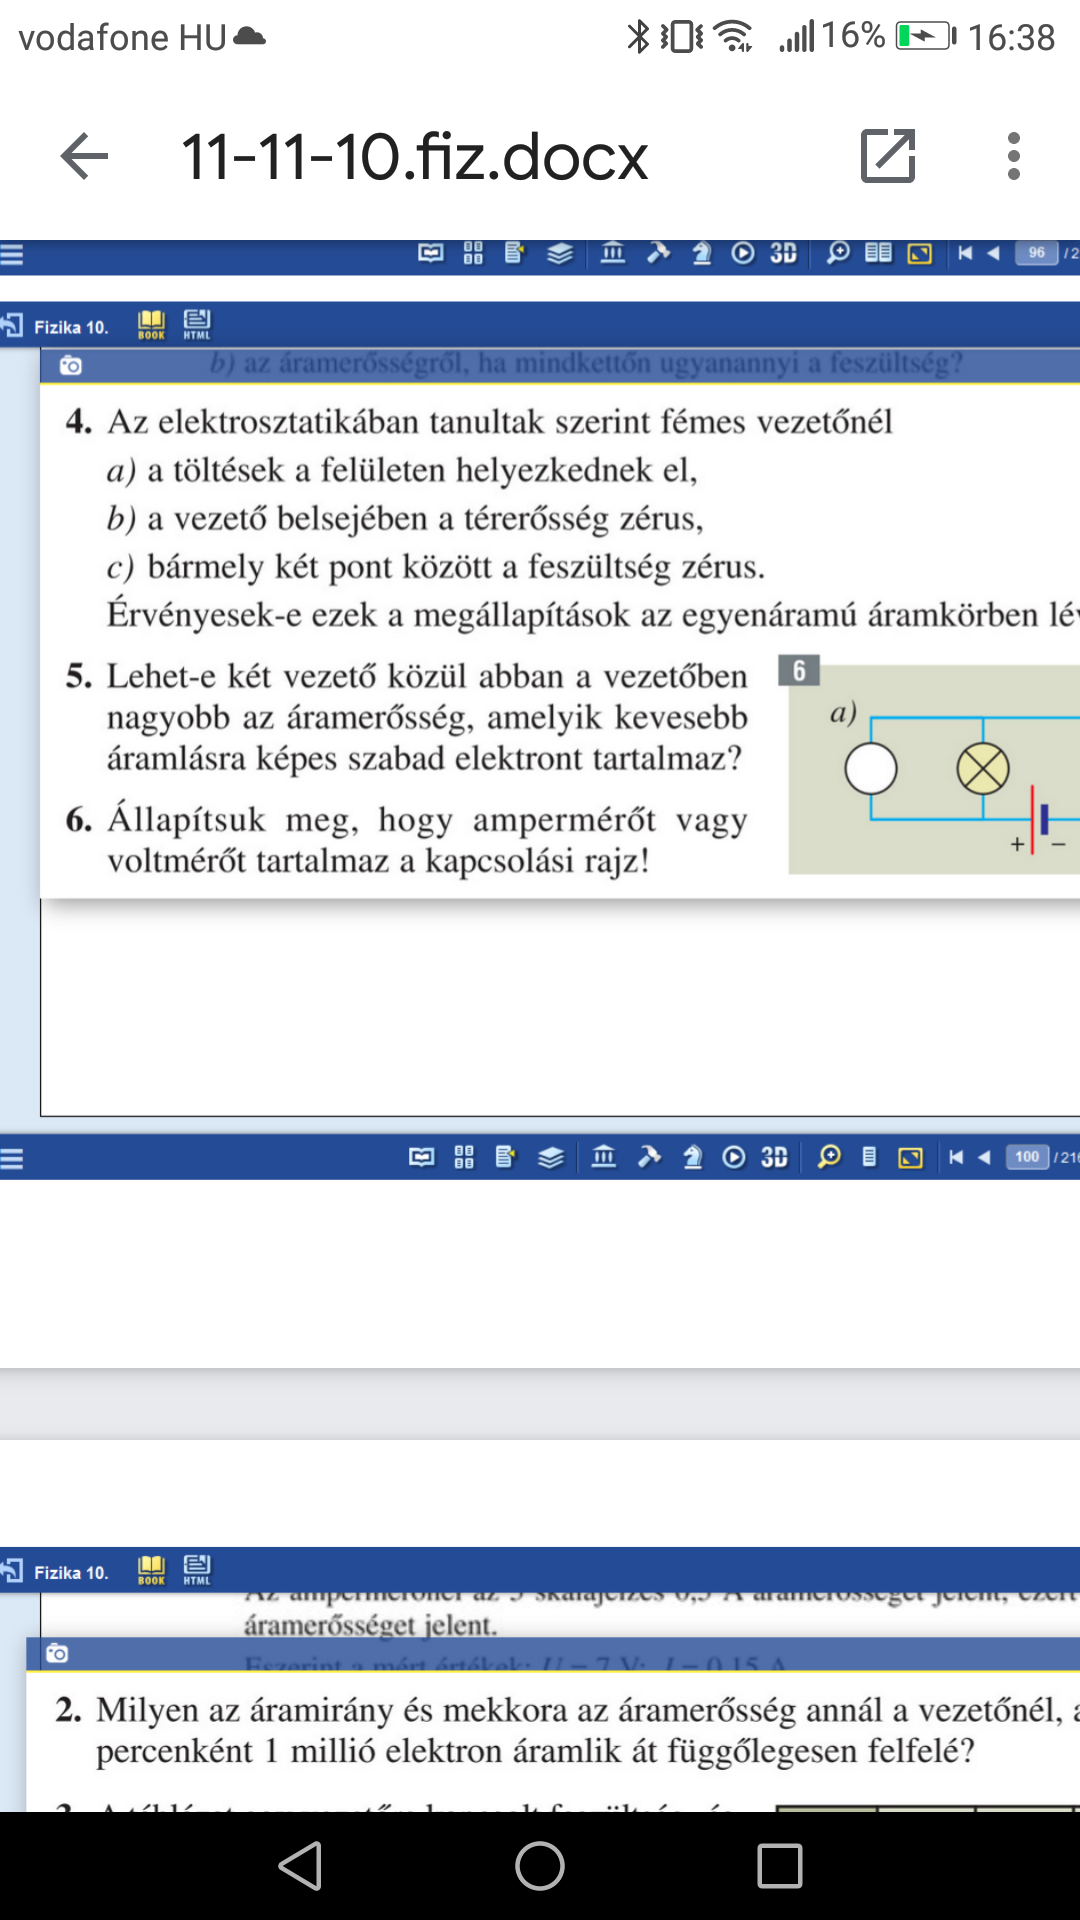Select BOOK view icon above exercise 4
This screenshot has width=1080, height=1920.
[151, 325]
